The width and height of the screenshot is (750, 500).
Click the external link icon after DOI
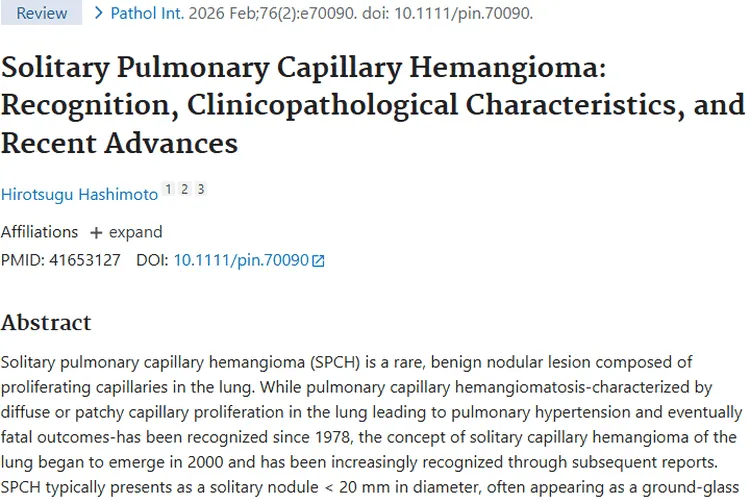(x=318, y=261)
